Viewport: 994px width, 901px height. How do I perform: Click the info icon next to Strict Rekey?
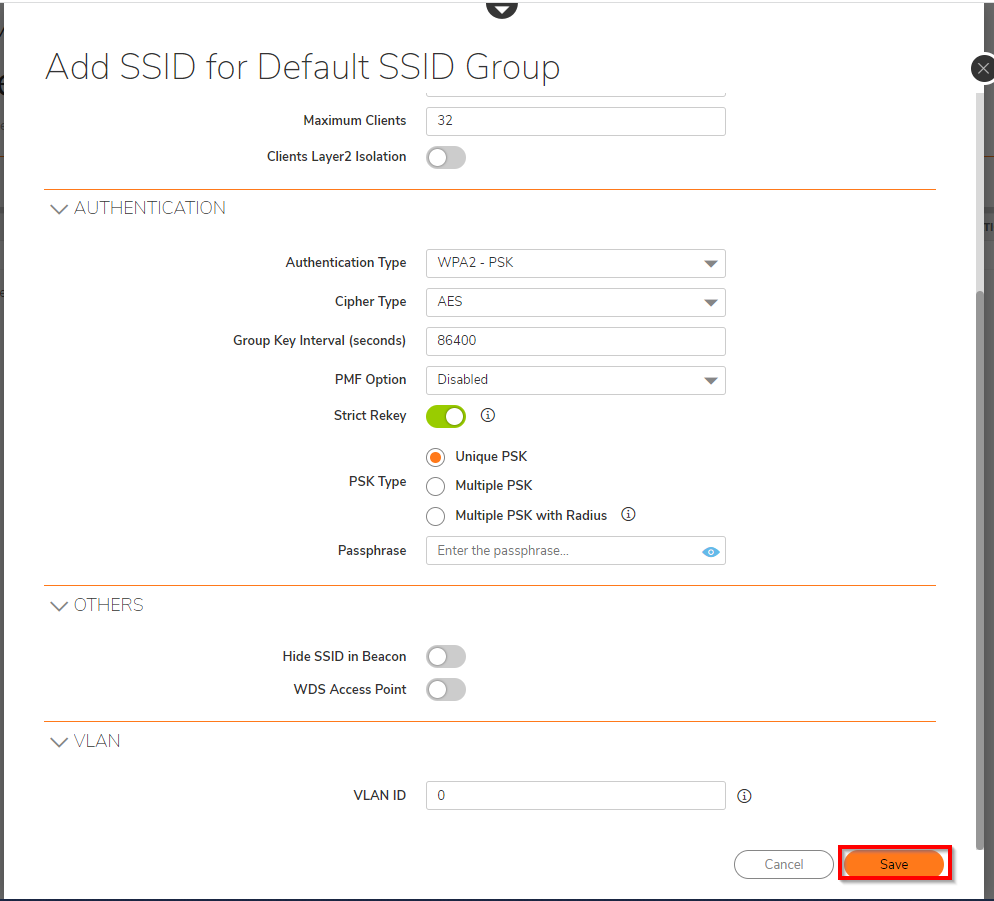[x=488, y=415]
